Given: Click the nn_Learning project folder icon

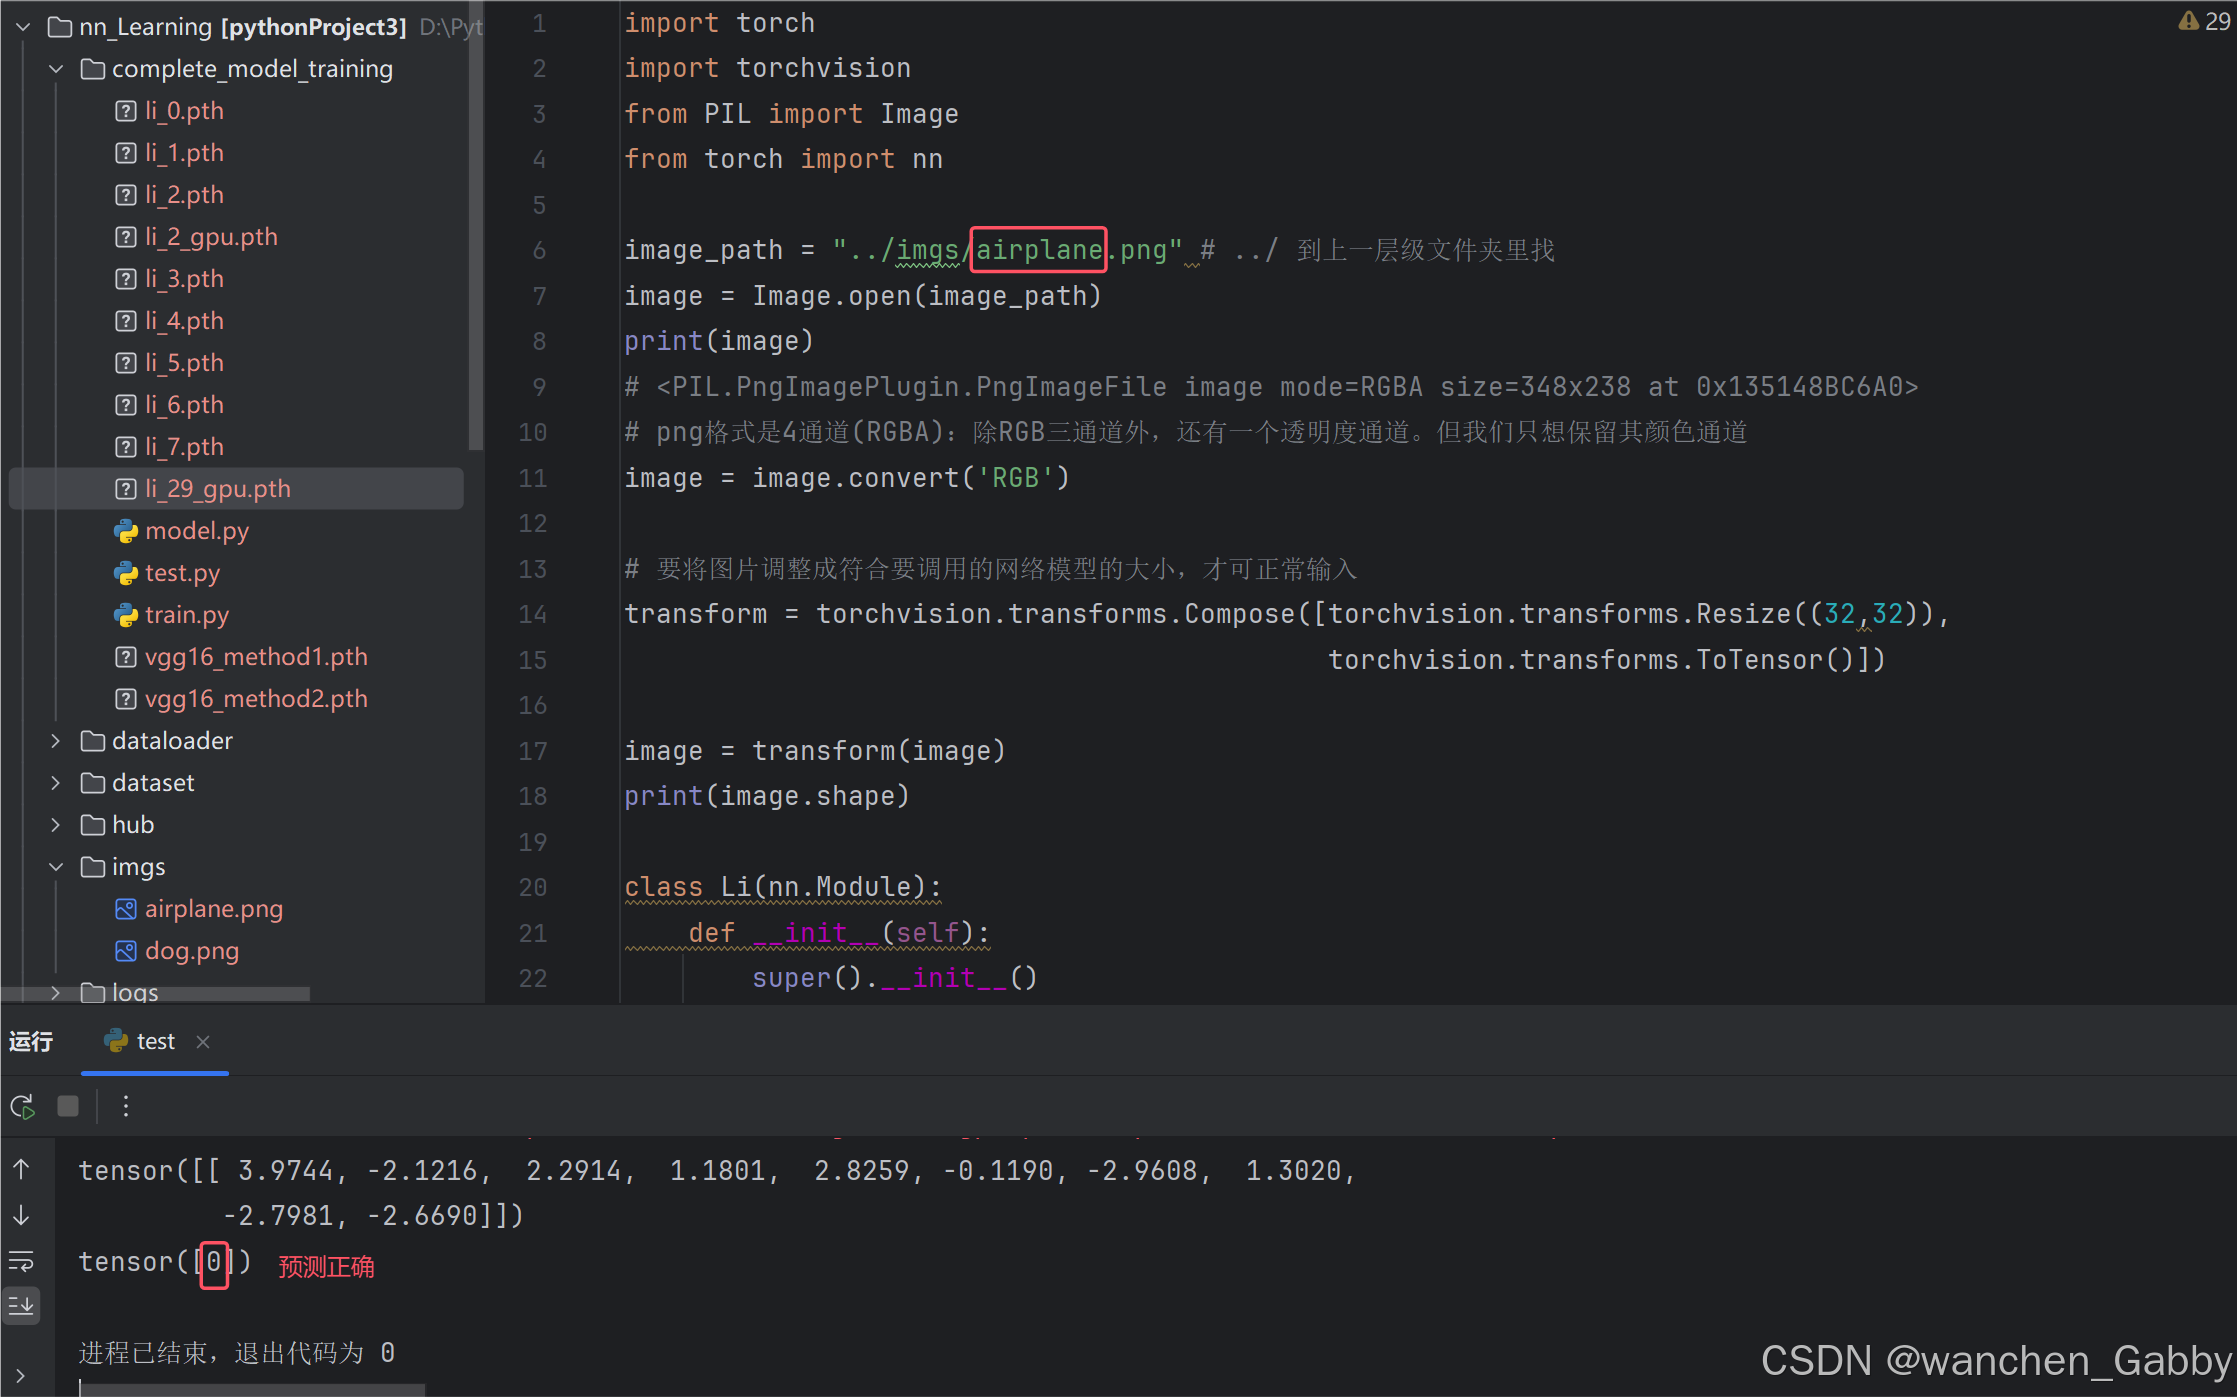Looking at the screenshot, I should 60,27.
